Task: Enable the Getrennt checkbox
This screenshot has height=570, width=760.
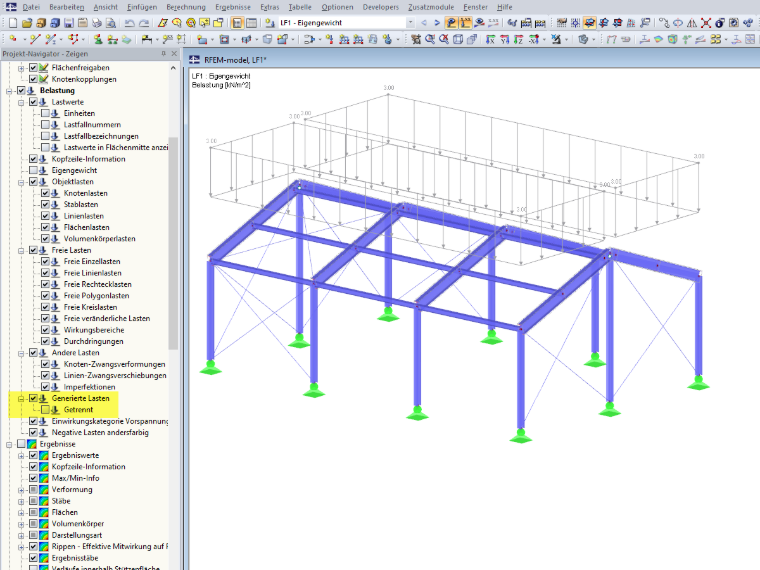Action: pyautogui.click(x=45, y=410)
